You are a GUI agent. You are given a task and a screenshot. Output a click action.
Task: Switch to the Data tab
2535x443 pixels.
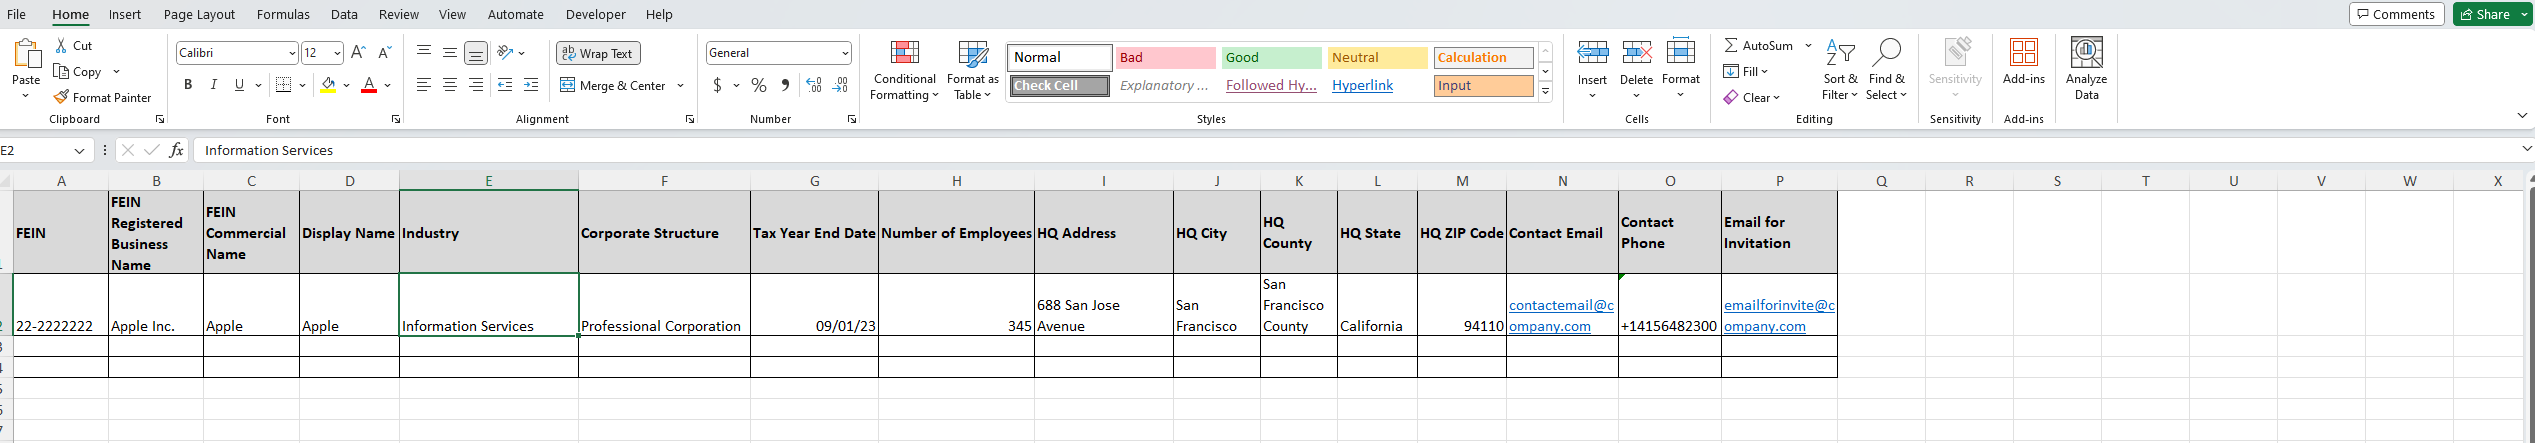pos(344,14)
